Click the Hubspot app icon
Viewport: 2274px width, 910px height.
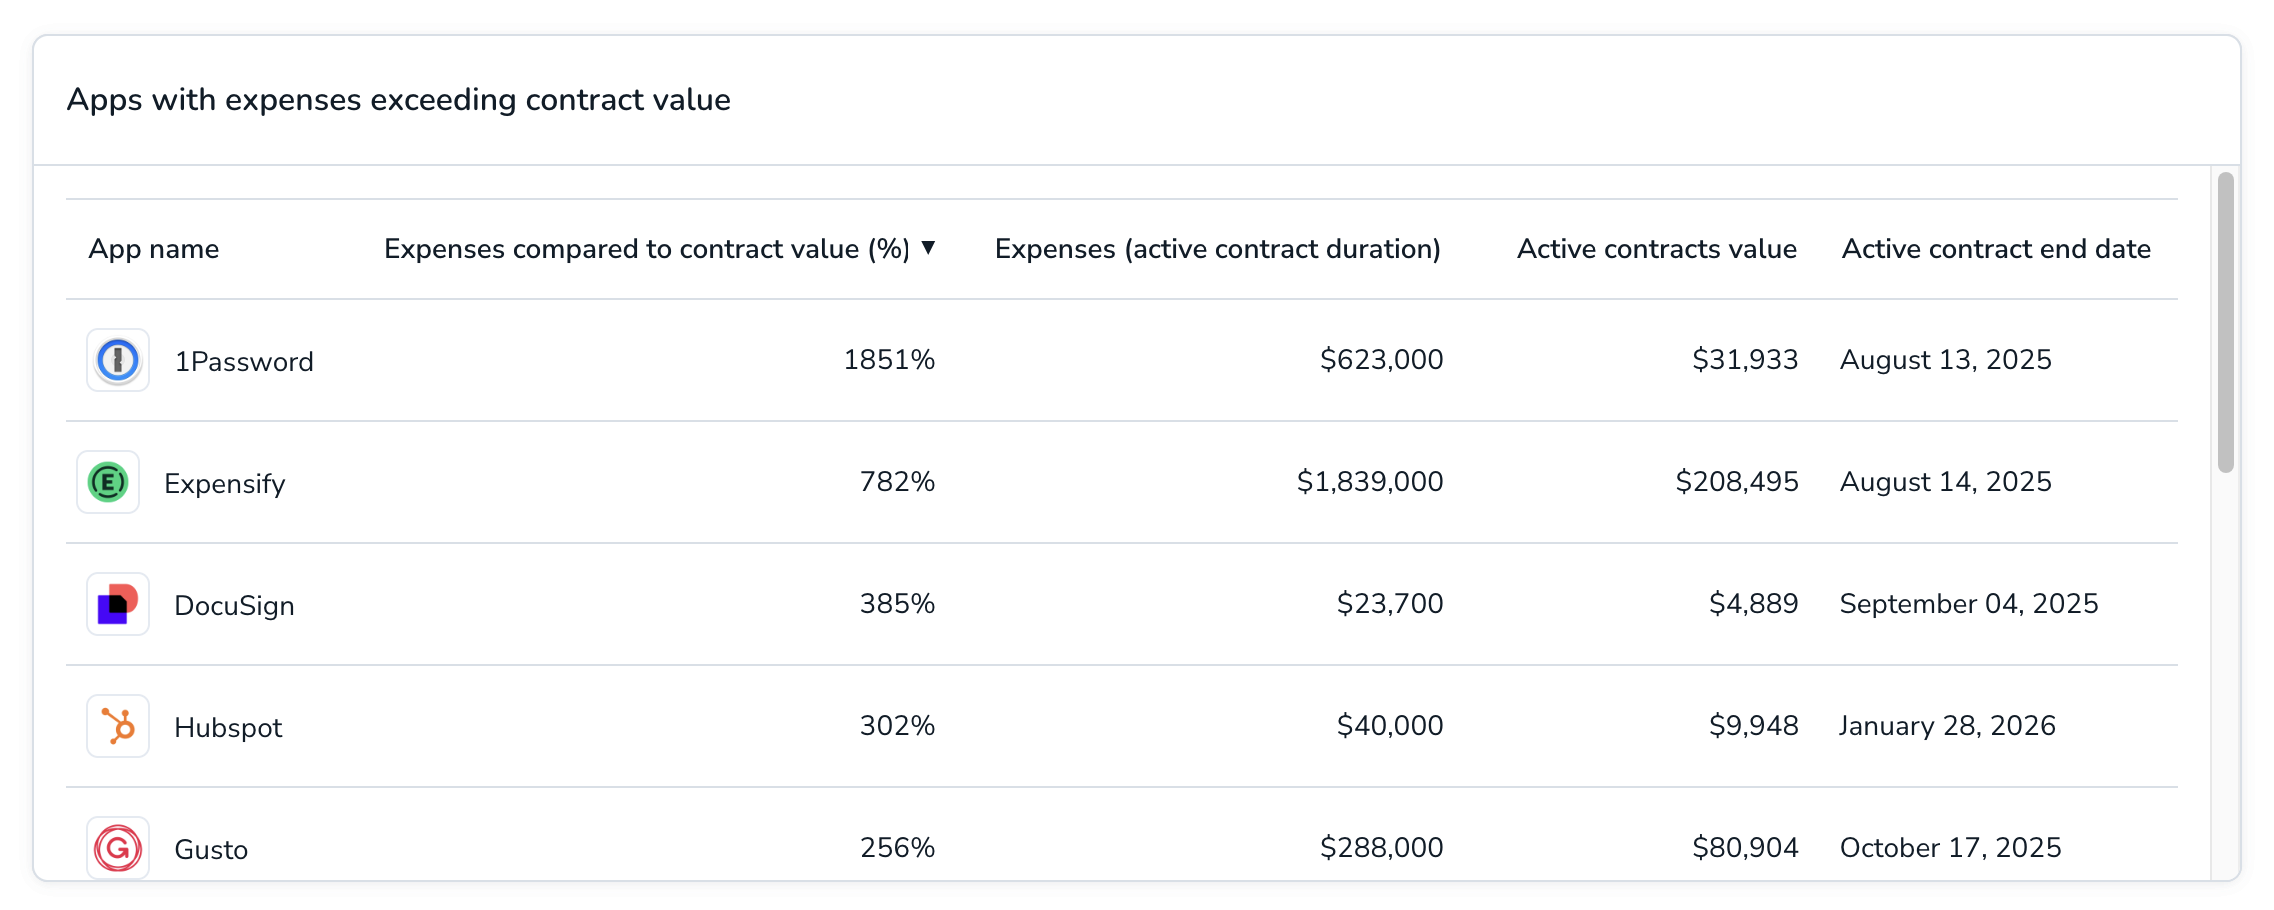coord(118,726)
